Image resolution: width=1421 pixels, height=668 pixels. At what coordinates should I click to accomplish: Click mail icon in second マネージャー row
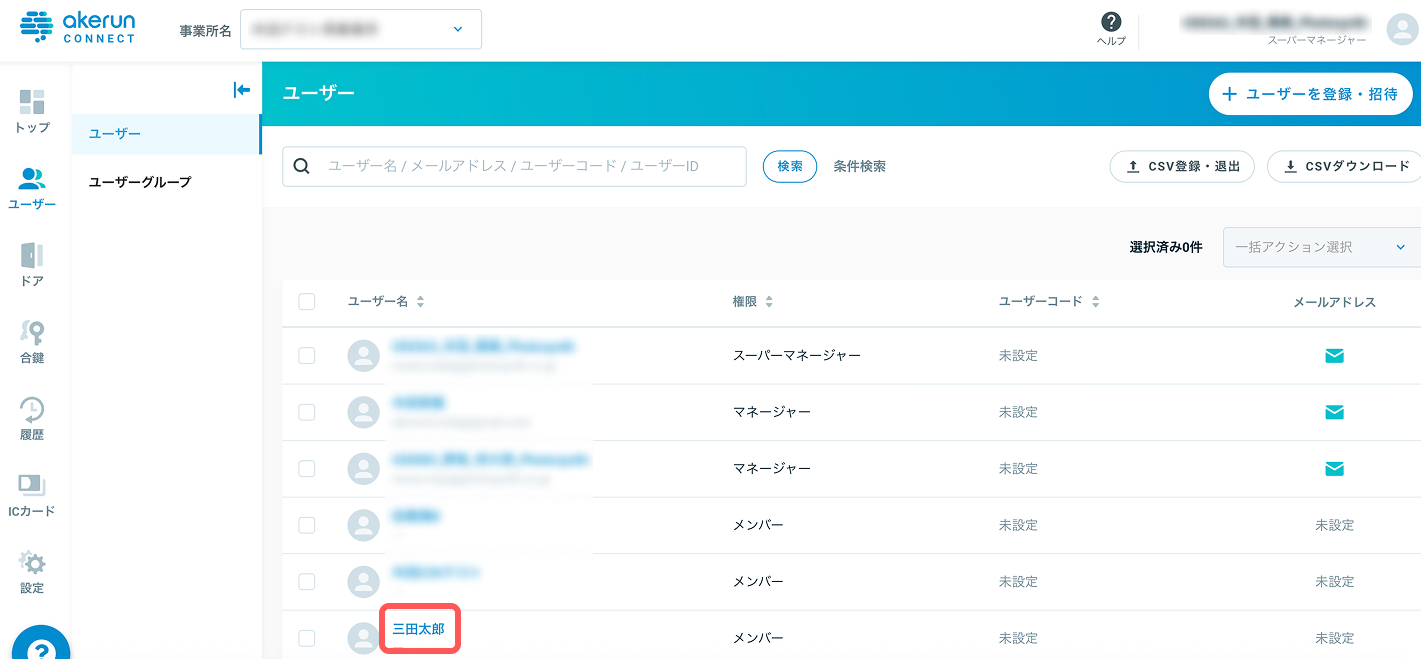[1334, 468]
